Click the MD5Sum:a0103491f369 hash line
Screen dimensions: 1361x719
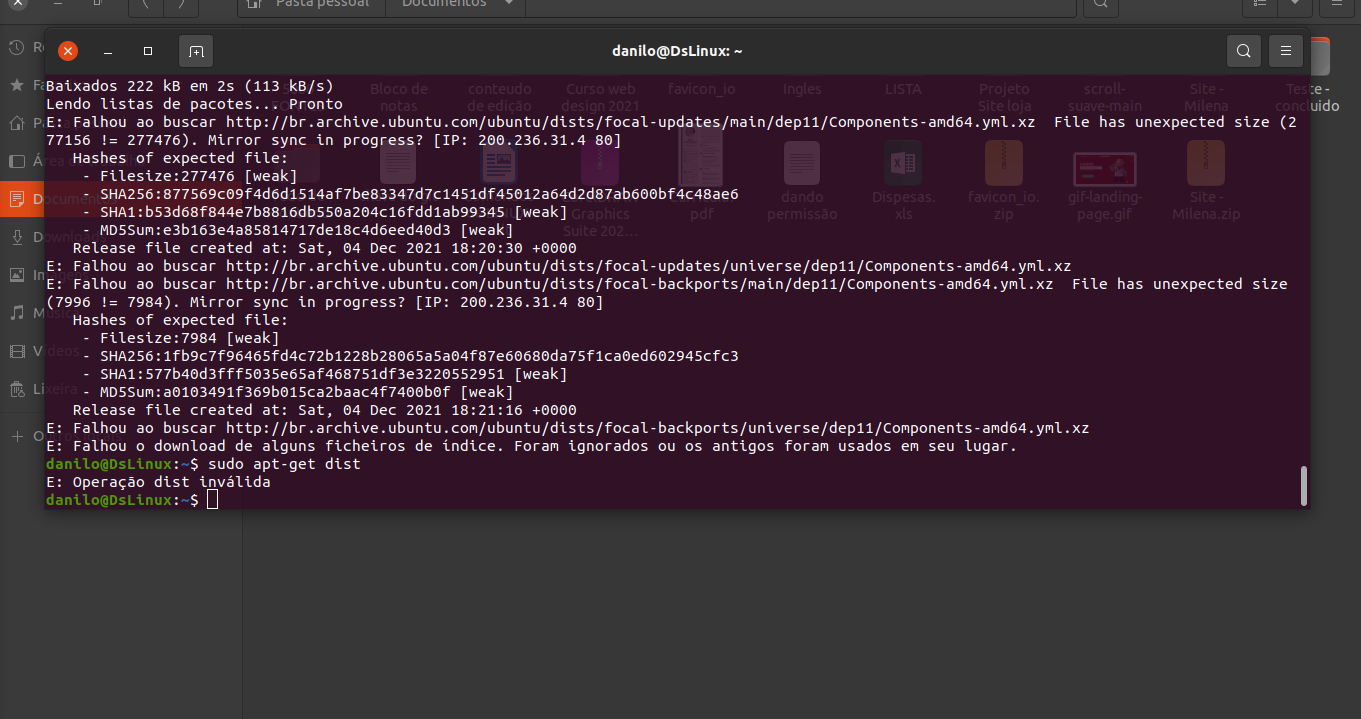pos(298,392)
